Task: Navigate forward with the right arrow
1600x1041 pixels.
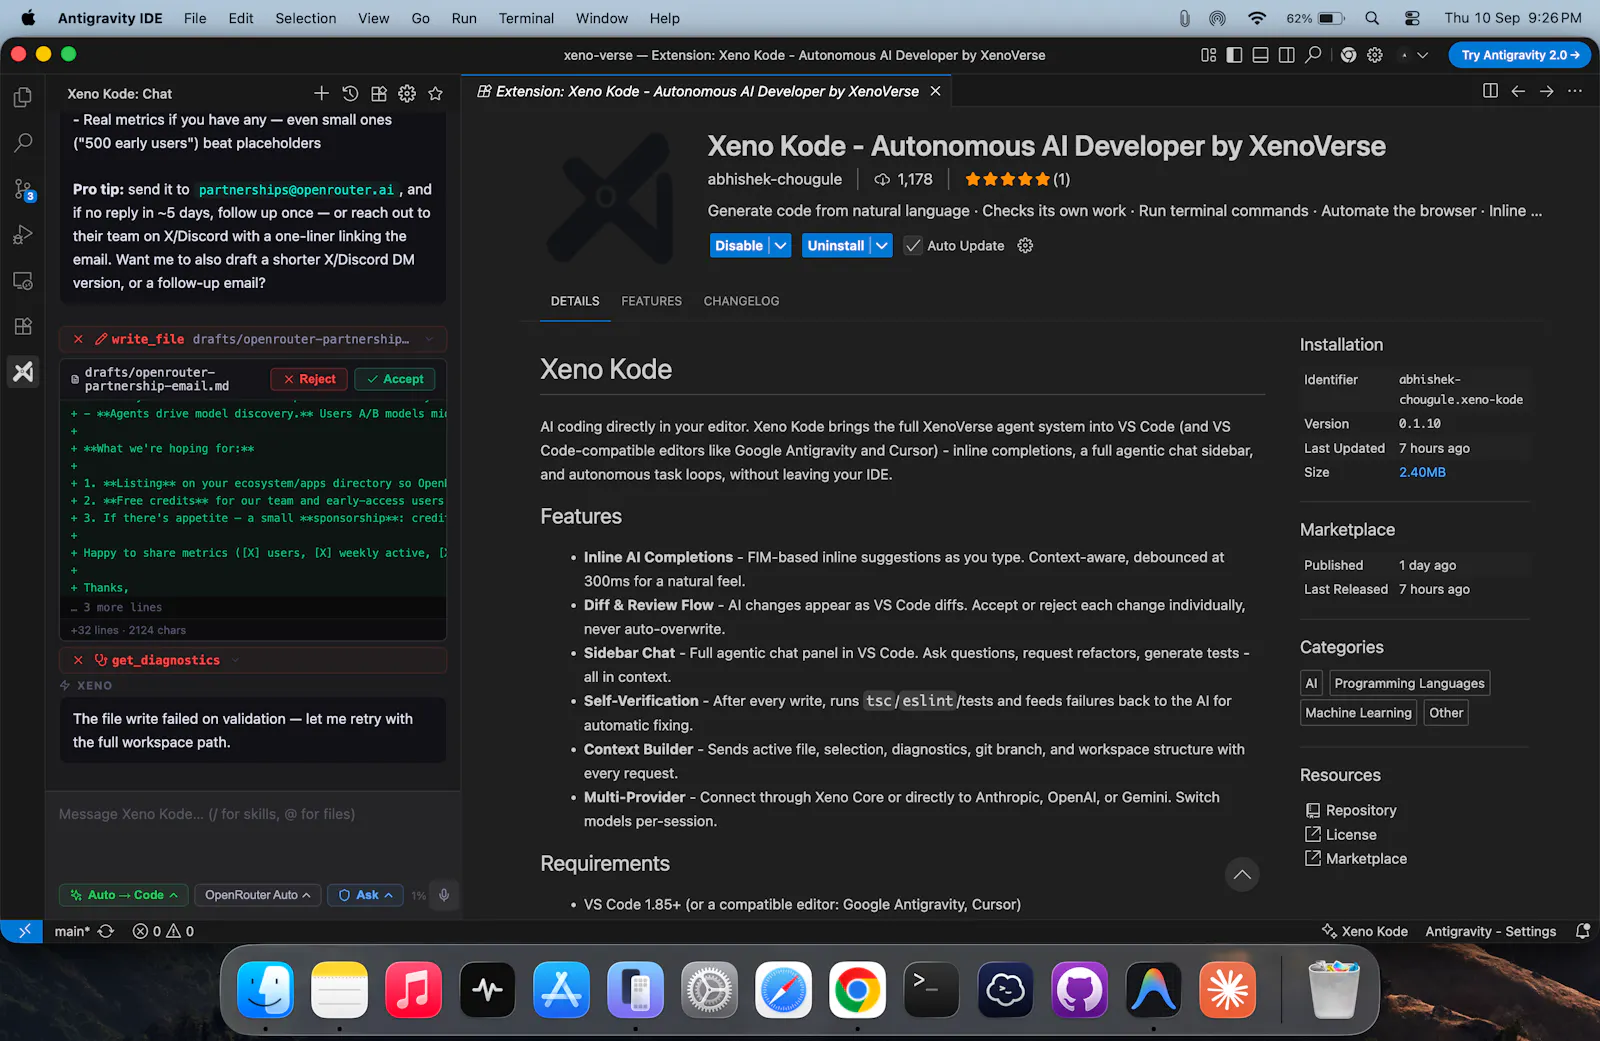Action: (x=1546, y=91)
